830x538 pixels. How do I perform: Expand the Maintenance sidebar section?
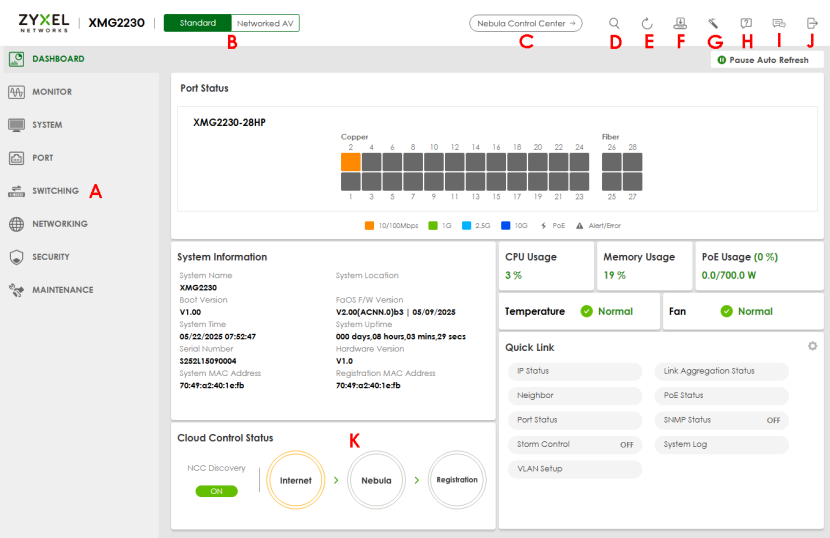[62, 290]
